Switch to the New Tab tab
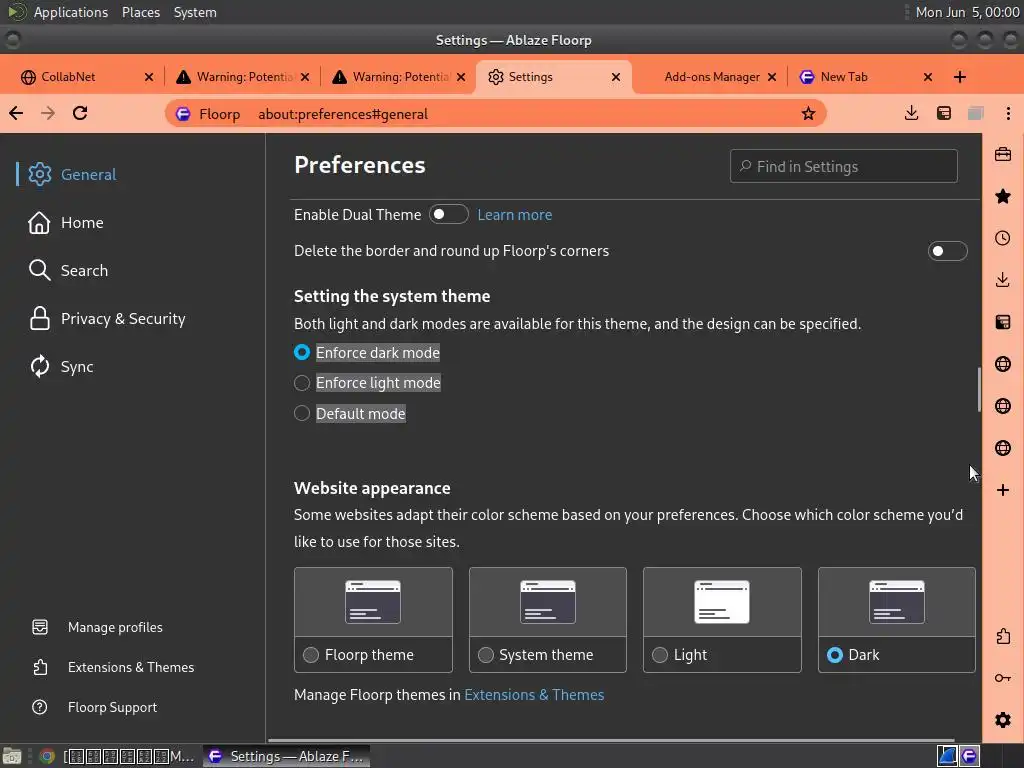 (x=865, y=77)
